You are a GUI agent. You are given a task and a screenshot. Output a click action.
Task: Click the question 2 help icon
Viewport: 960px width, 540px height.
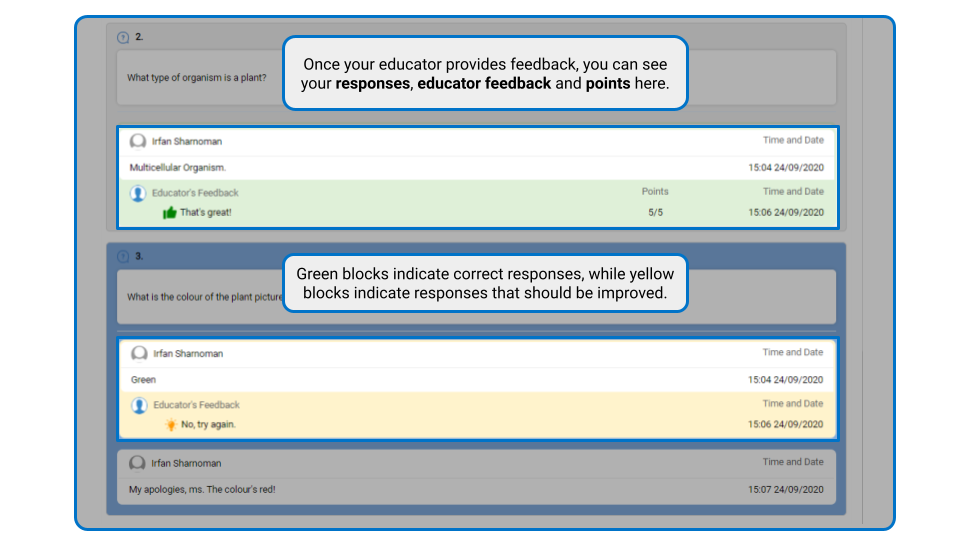(x=123, y=37)
